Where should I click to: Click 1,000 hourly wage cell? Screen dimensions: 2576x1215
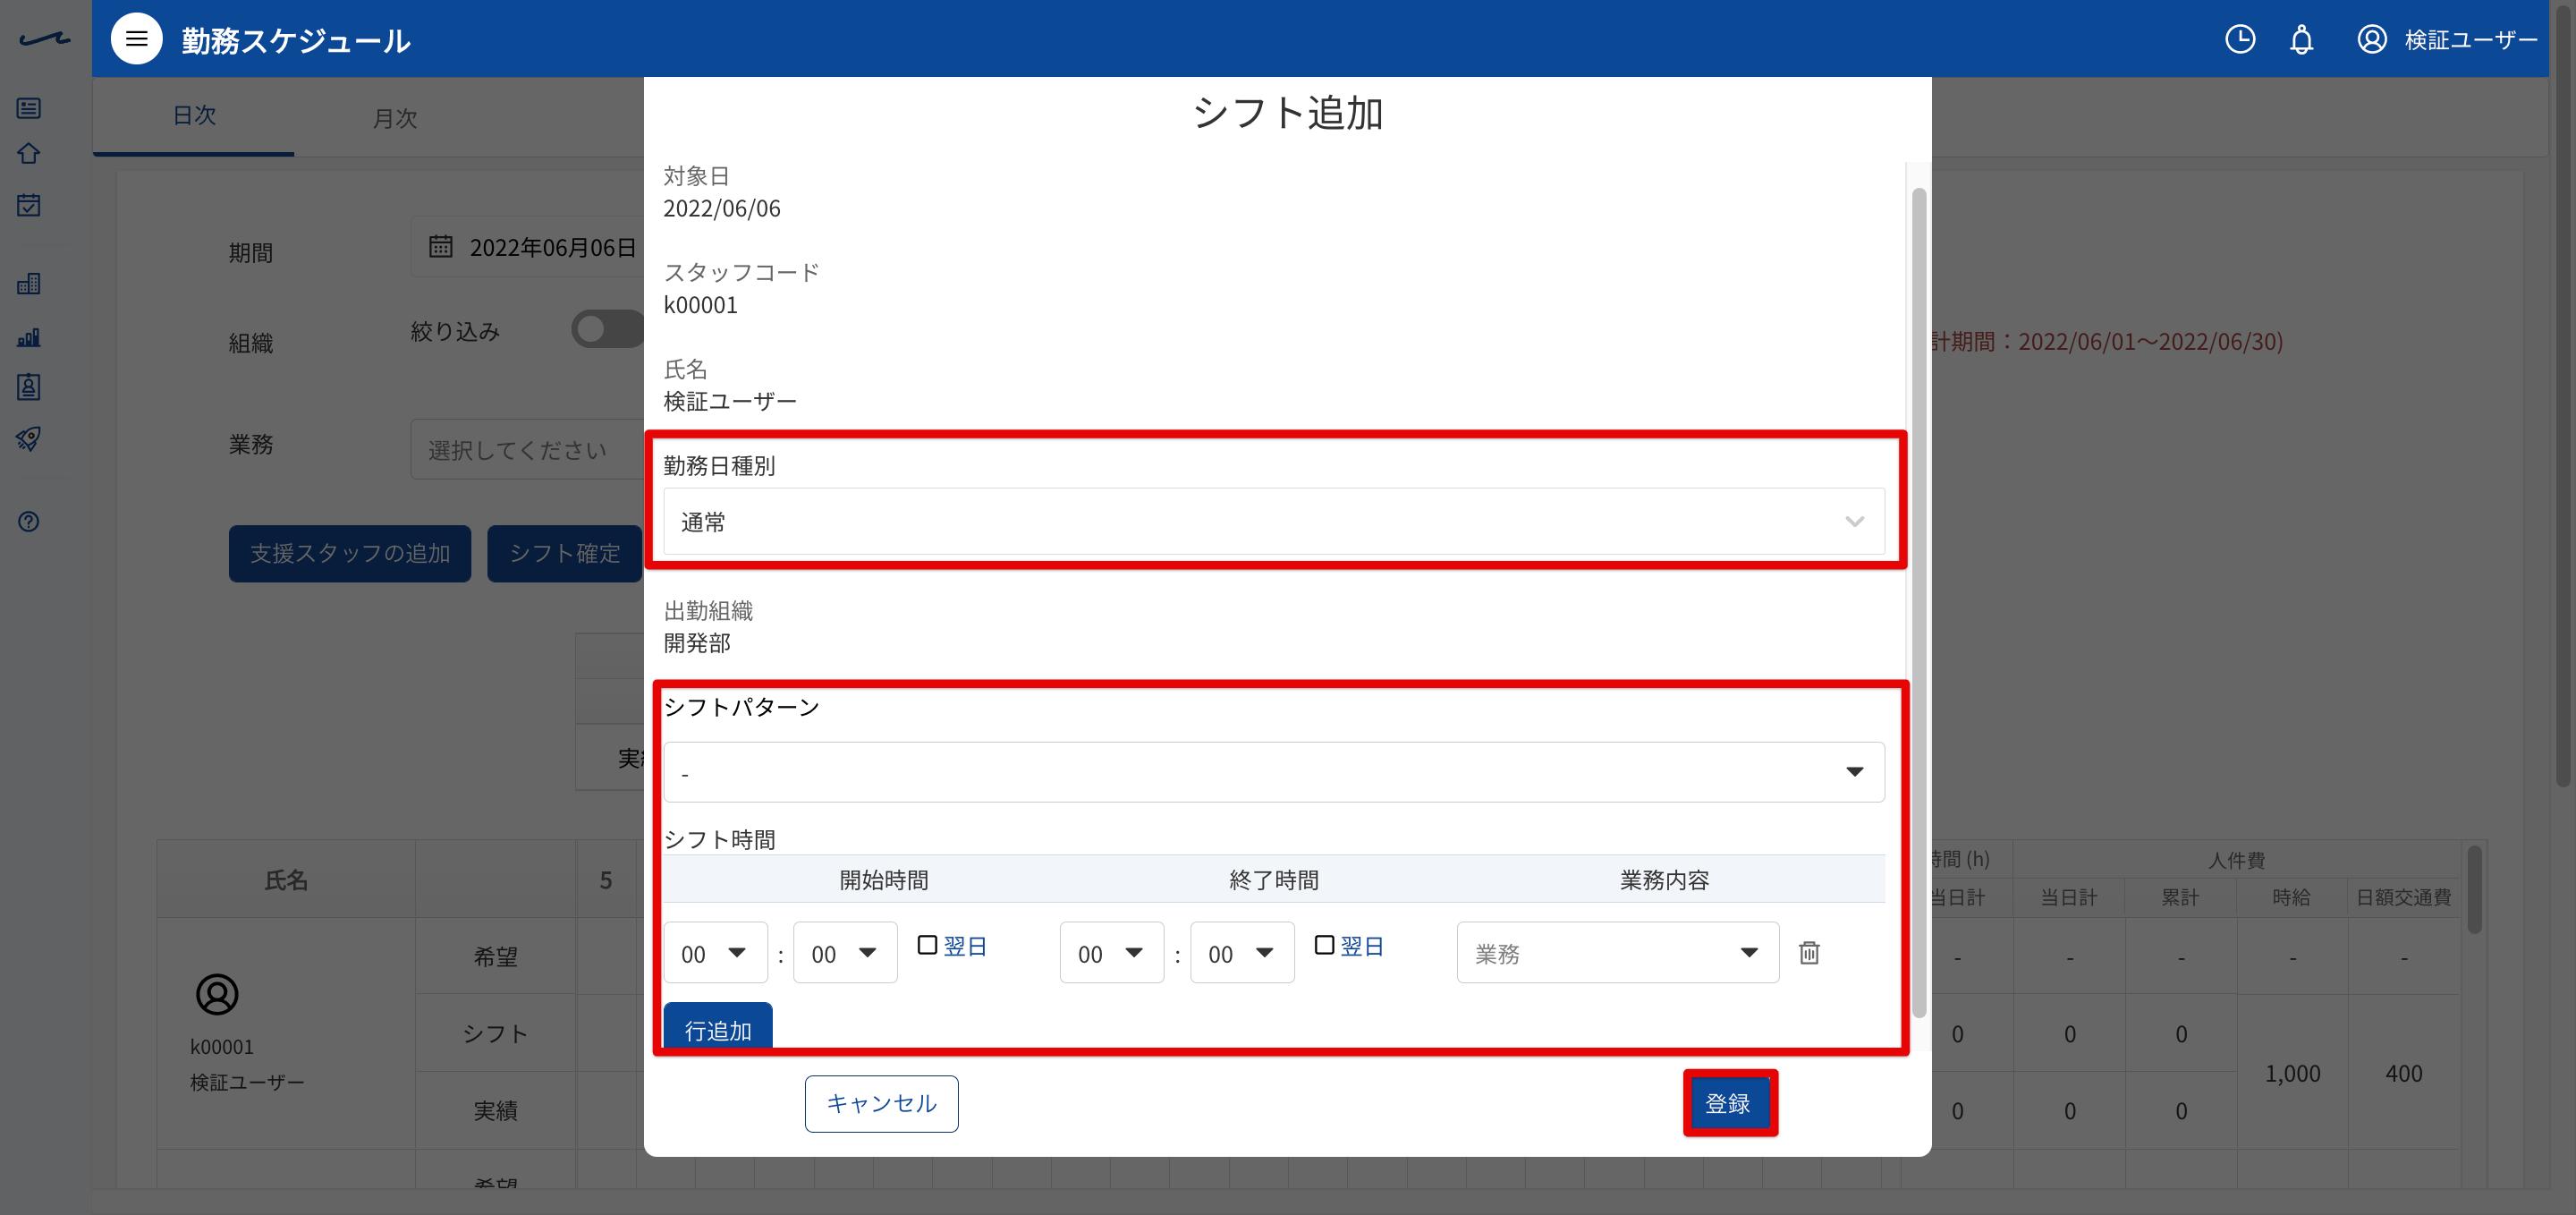click(2292, 1073)
